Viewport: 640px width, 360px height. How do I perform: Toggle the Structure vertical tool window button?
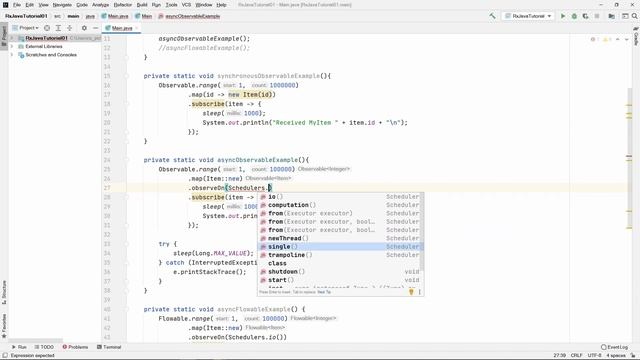(x=4, y=292)
